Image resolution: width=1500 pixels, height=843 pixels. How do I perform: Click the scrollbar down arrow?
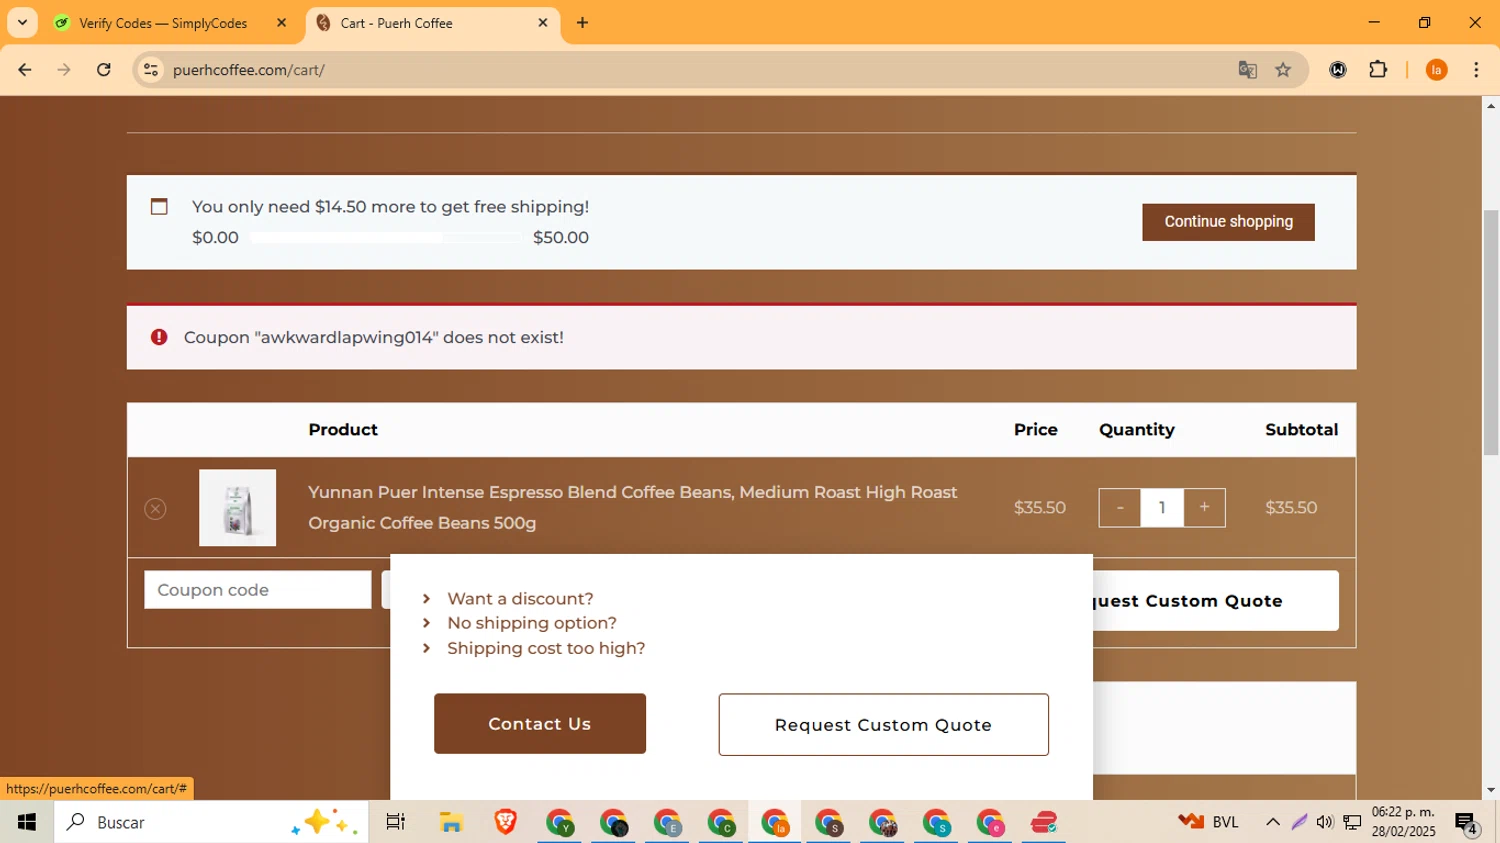[x=1491, y=790]
